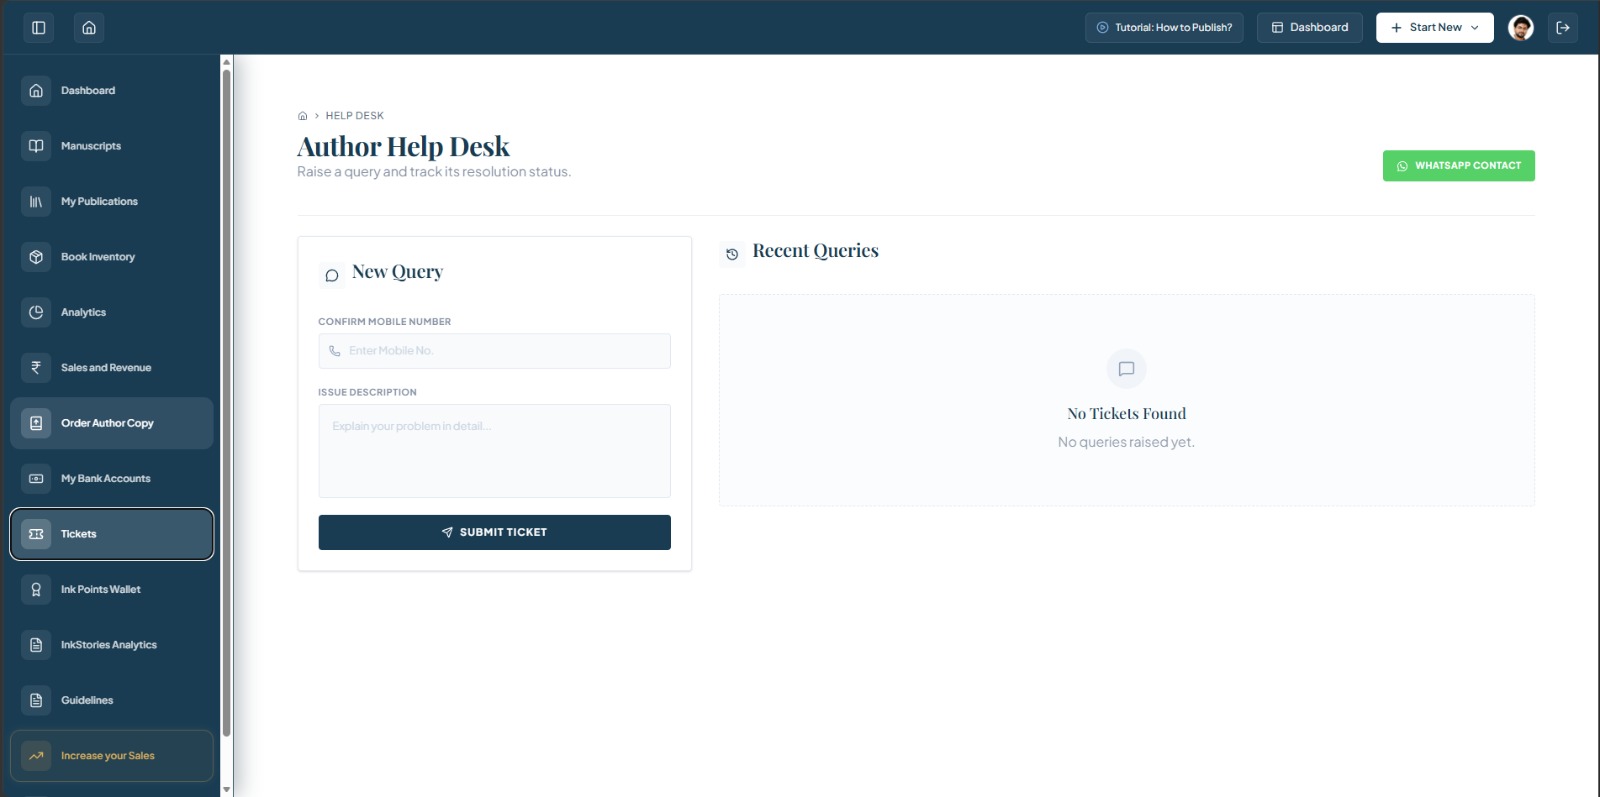This screenshot has height=797, width=1600.
Task: Click the Order Author Copy icon
Action: pos(36,423)
